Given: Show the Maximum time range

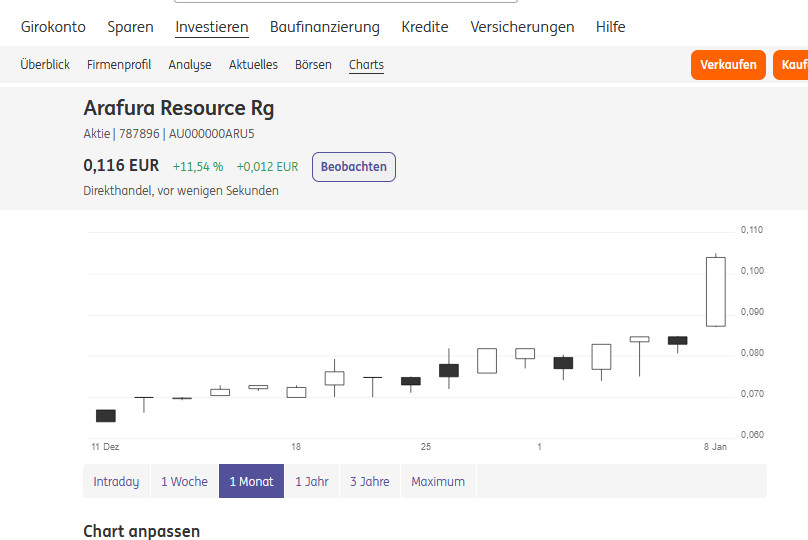Looking at the screenshot, I should (x=438, y=481).
